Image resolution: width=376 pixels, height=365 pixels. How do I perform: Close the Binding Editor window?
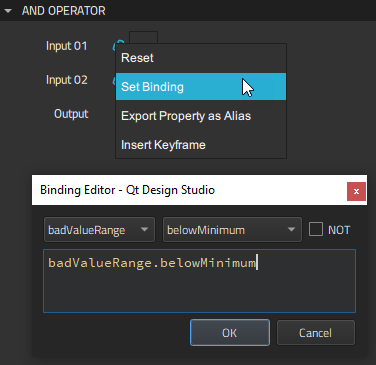coord(356,191)
